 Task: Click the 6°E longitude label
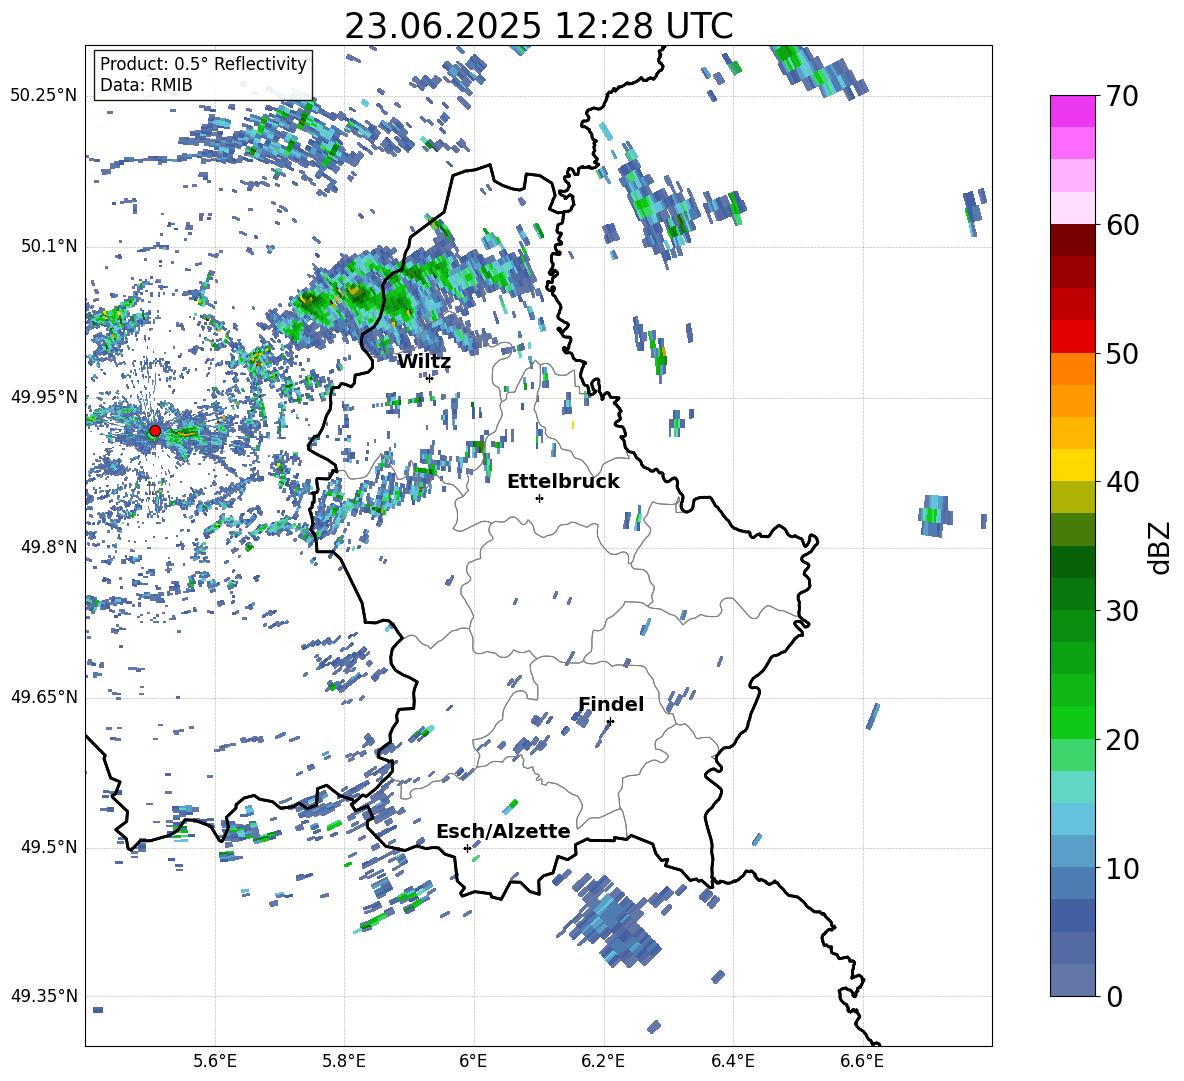pyautogui.click(x=473, y=1061)
